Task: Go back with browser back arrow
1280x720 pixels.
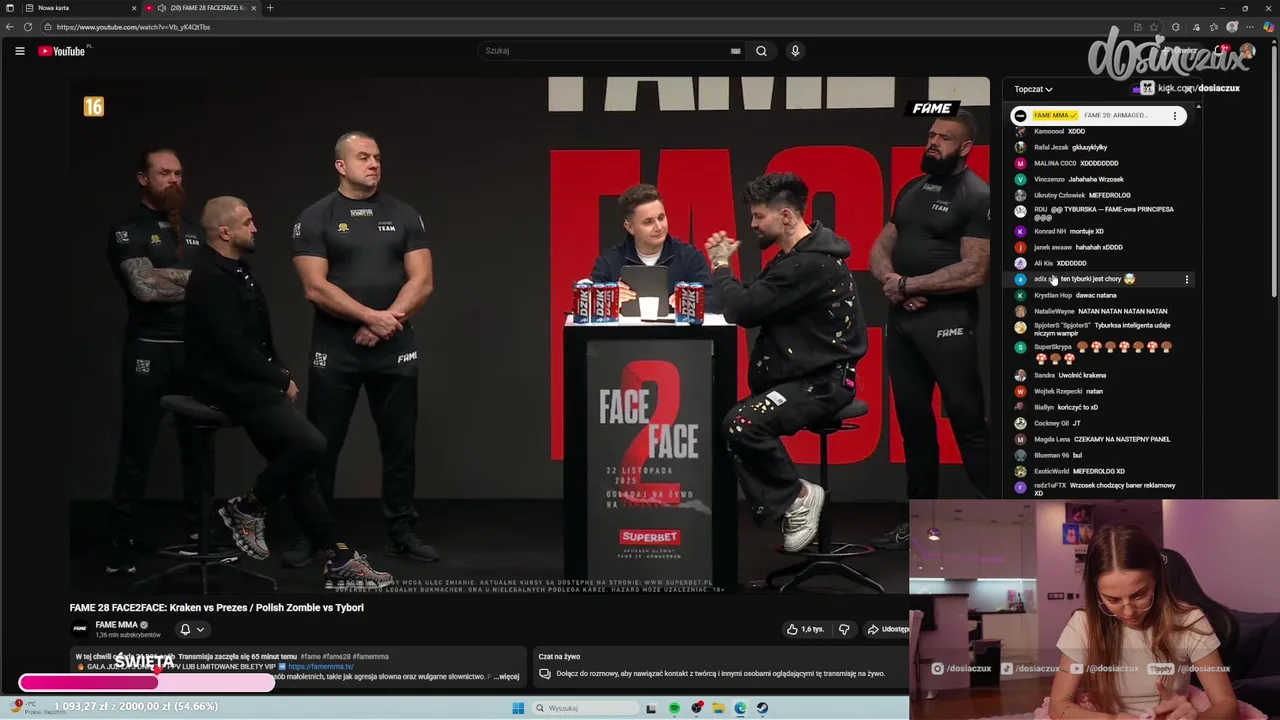Action: coord(10,27)
